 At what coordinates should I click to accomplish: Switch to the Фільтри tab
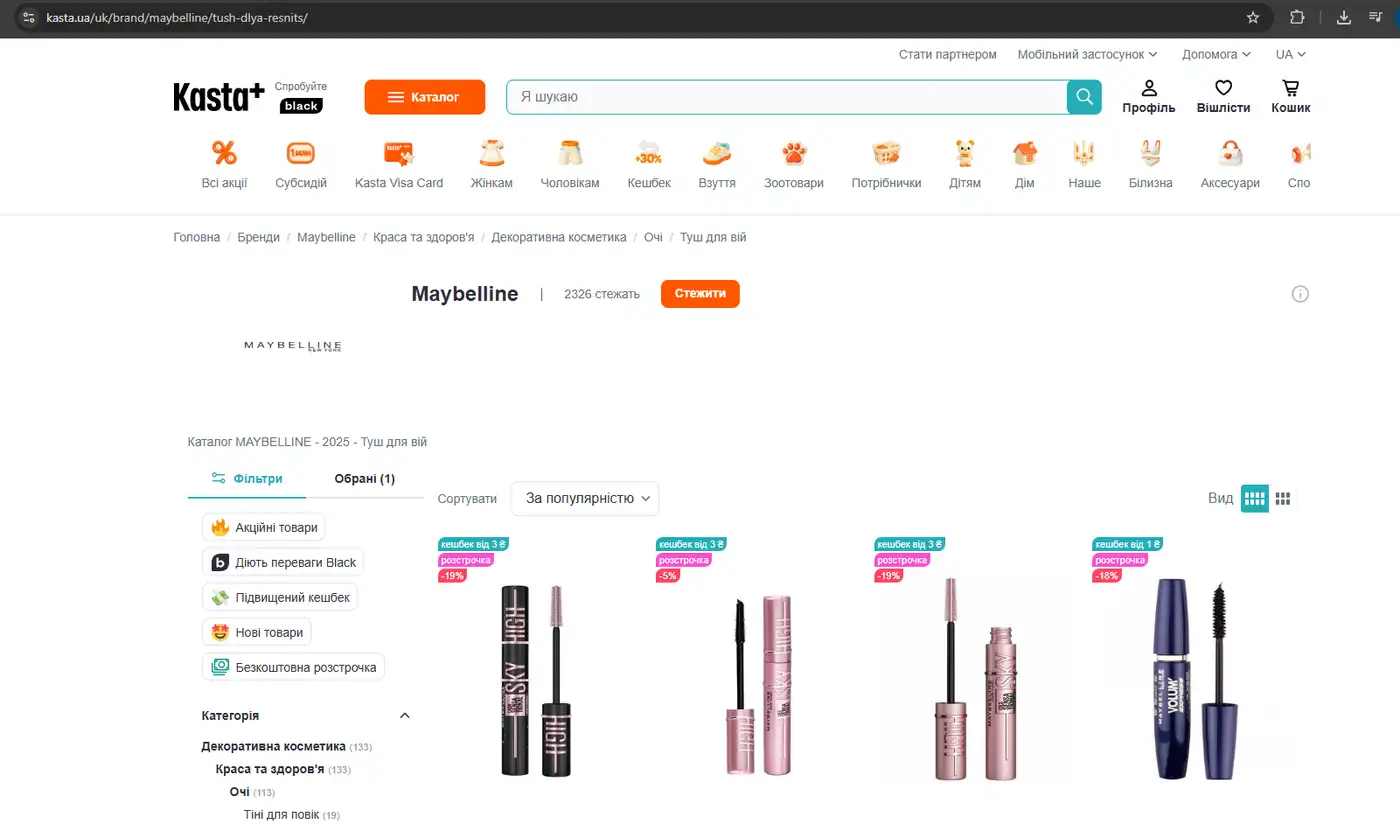coord(247,479)
